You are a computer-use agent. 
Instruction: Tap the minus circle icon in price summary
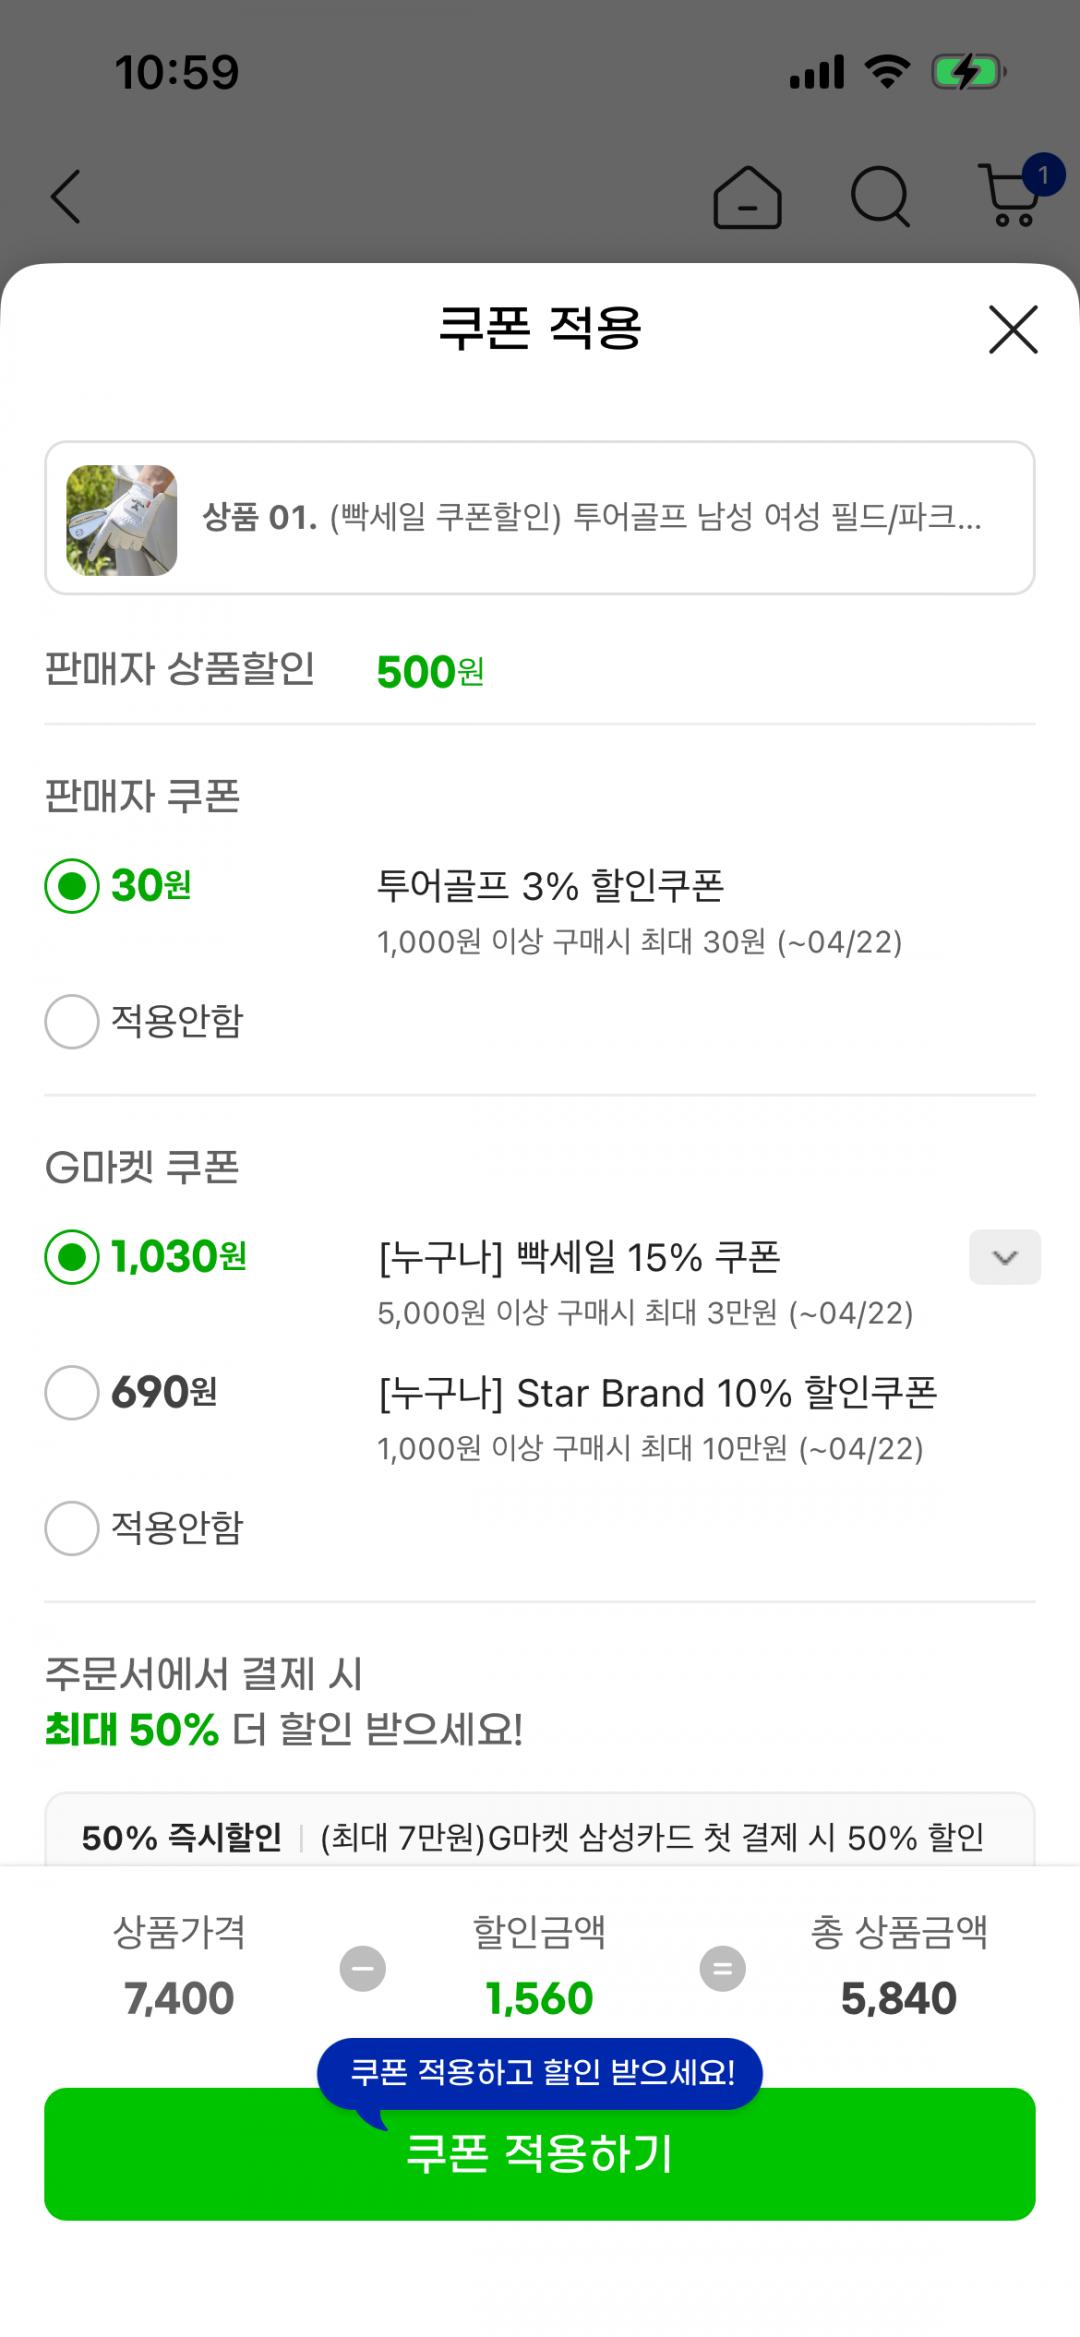[363, 1968]
